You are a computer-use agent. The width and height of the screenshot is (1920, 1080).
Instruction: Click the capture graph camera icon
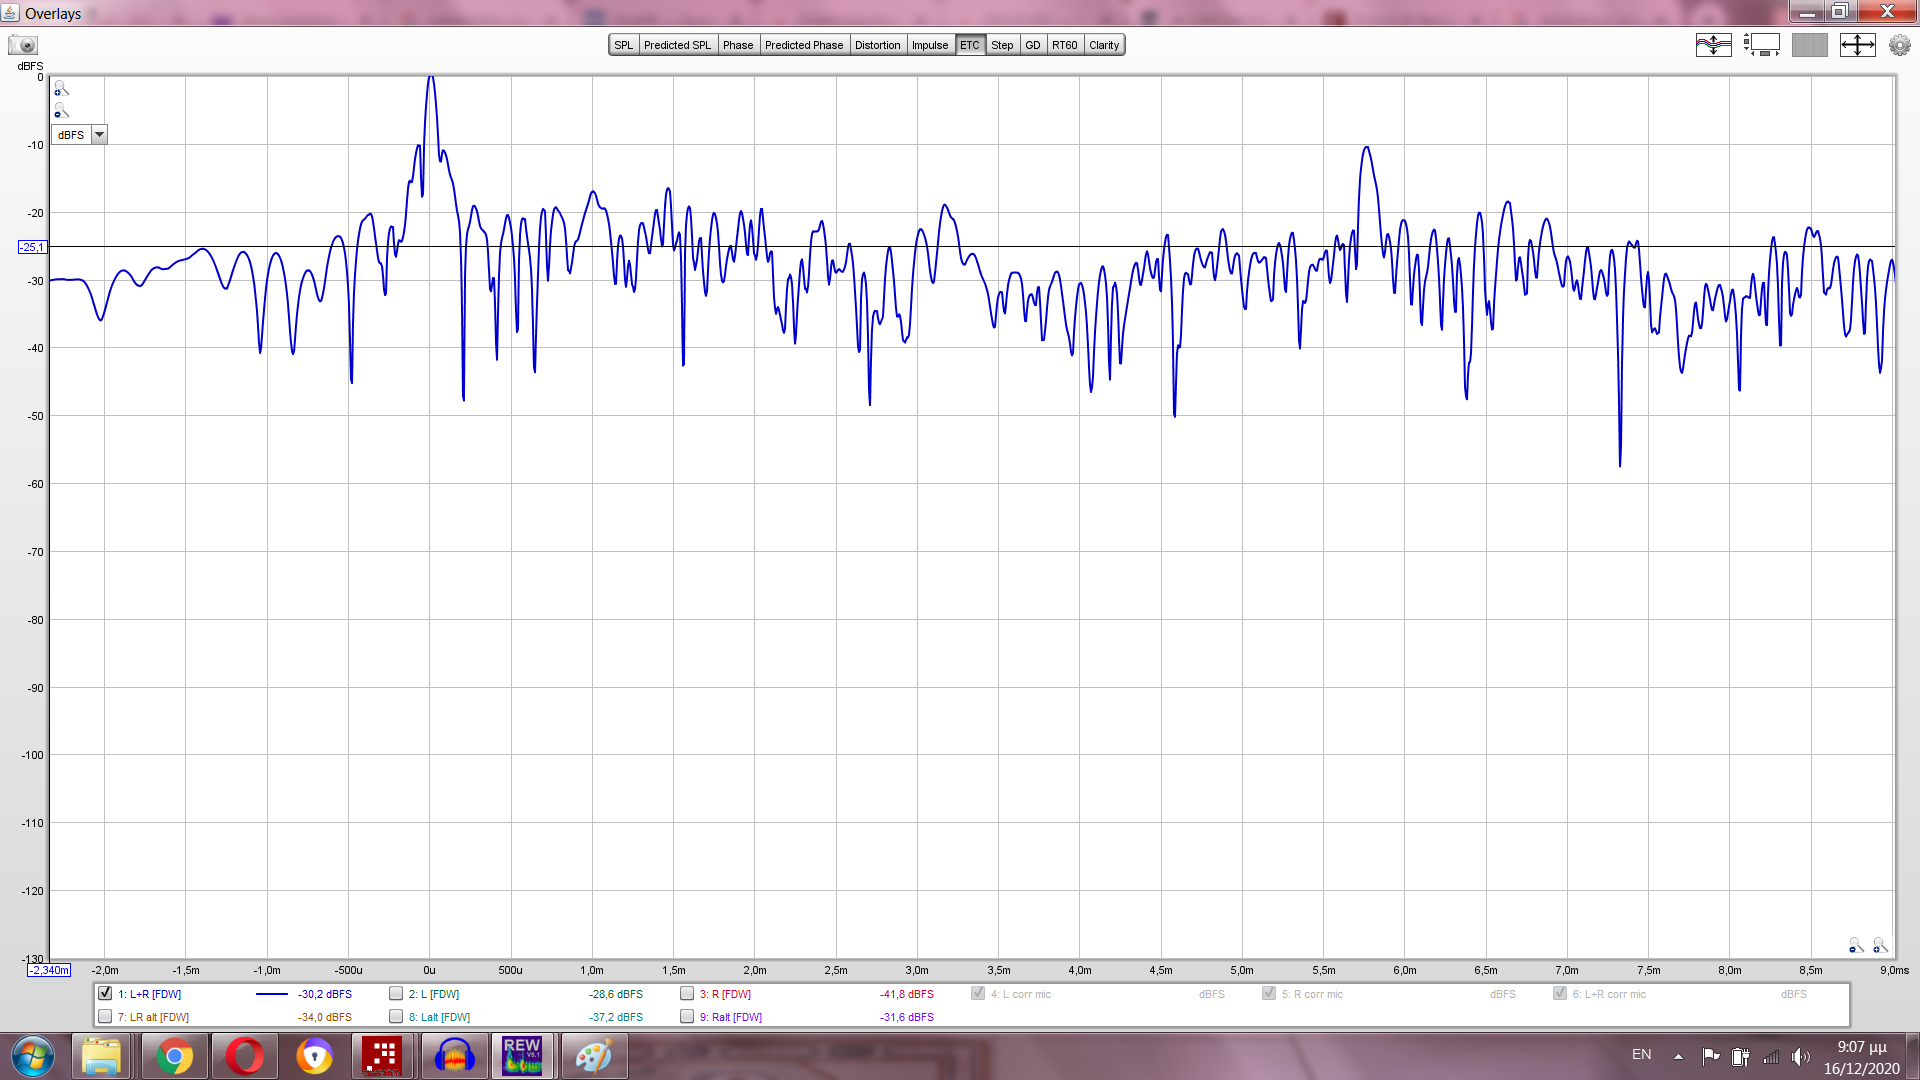[22, 45]
